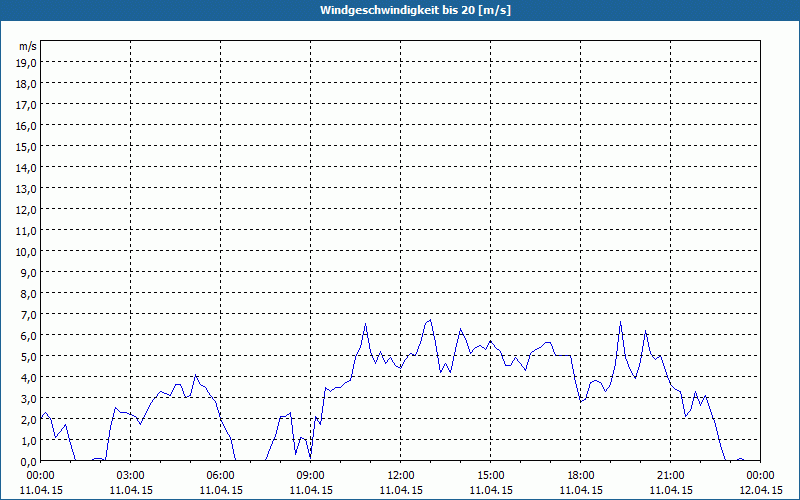This screenshot has width=800, height=500.
Task: Click the '17,0' y-axis label
Action: point(26,105)
